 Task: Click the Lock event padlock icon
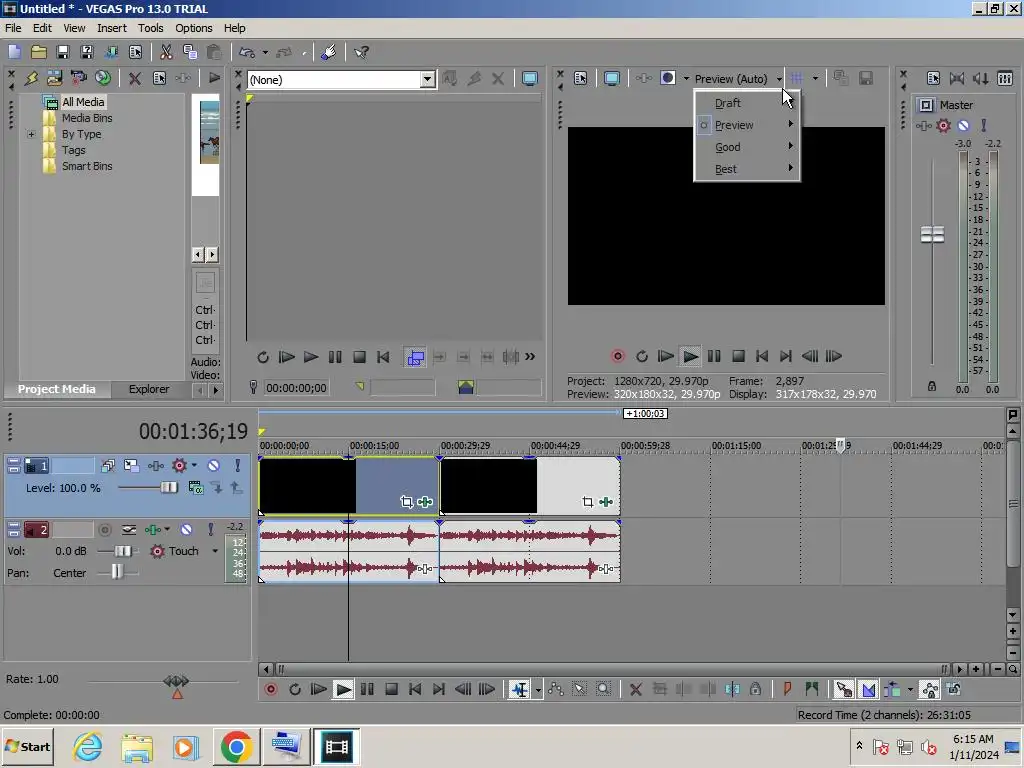click(756, 689)
